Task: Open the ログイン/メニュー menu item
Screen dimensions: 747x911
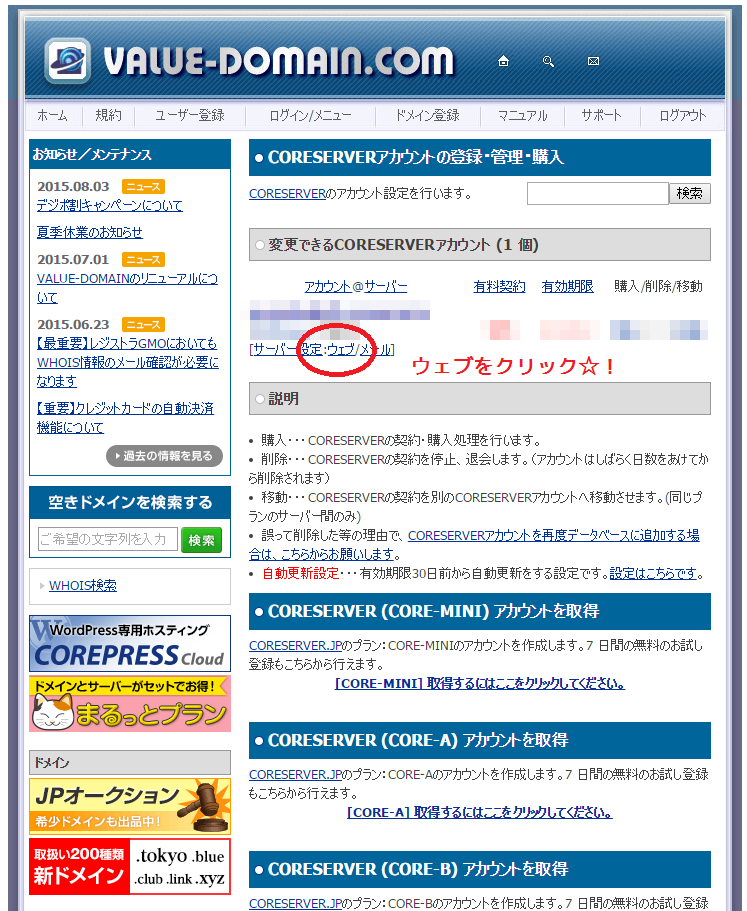Action: 310,115
